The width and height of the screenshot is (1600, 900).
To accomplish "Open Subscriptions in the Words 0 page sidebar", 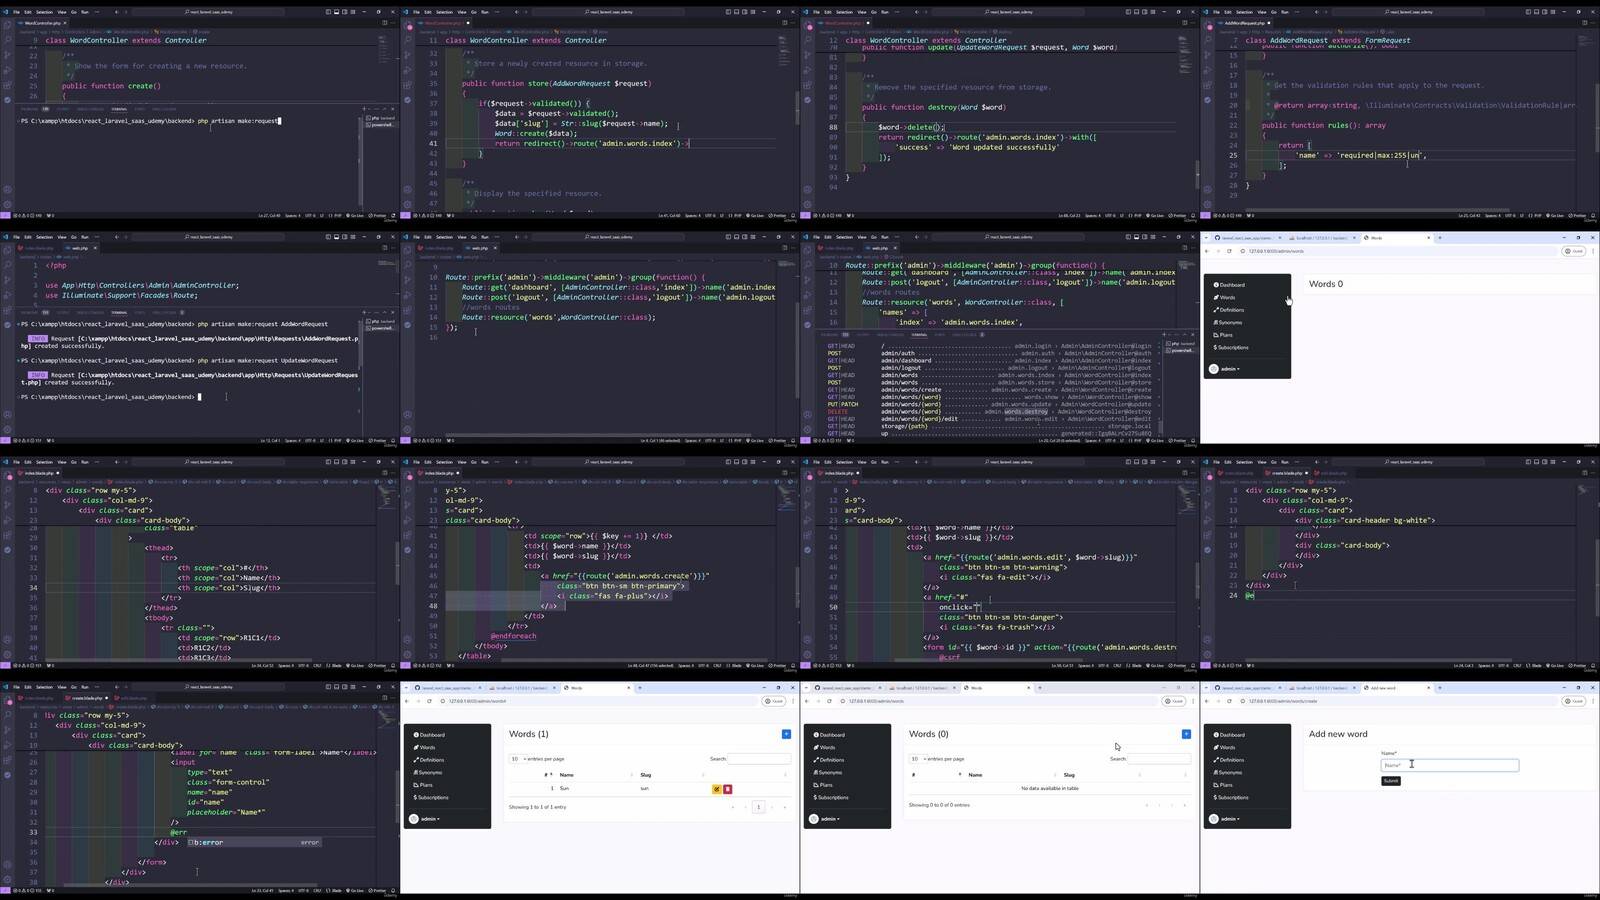I will (1232, 348).
